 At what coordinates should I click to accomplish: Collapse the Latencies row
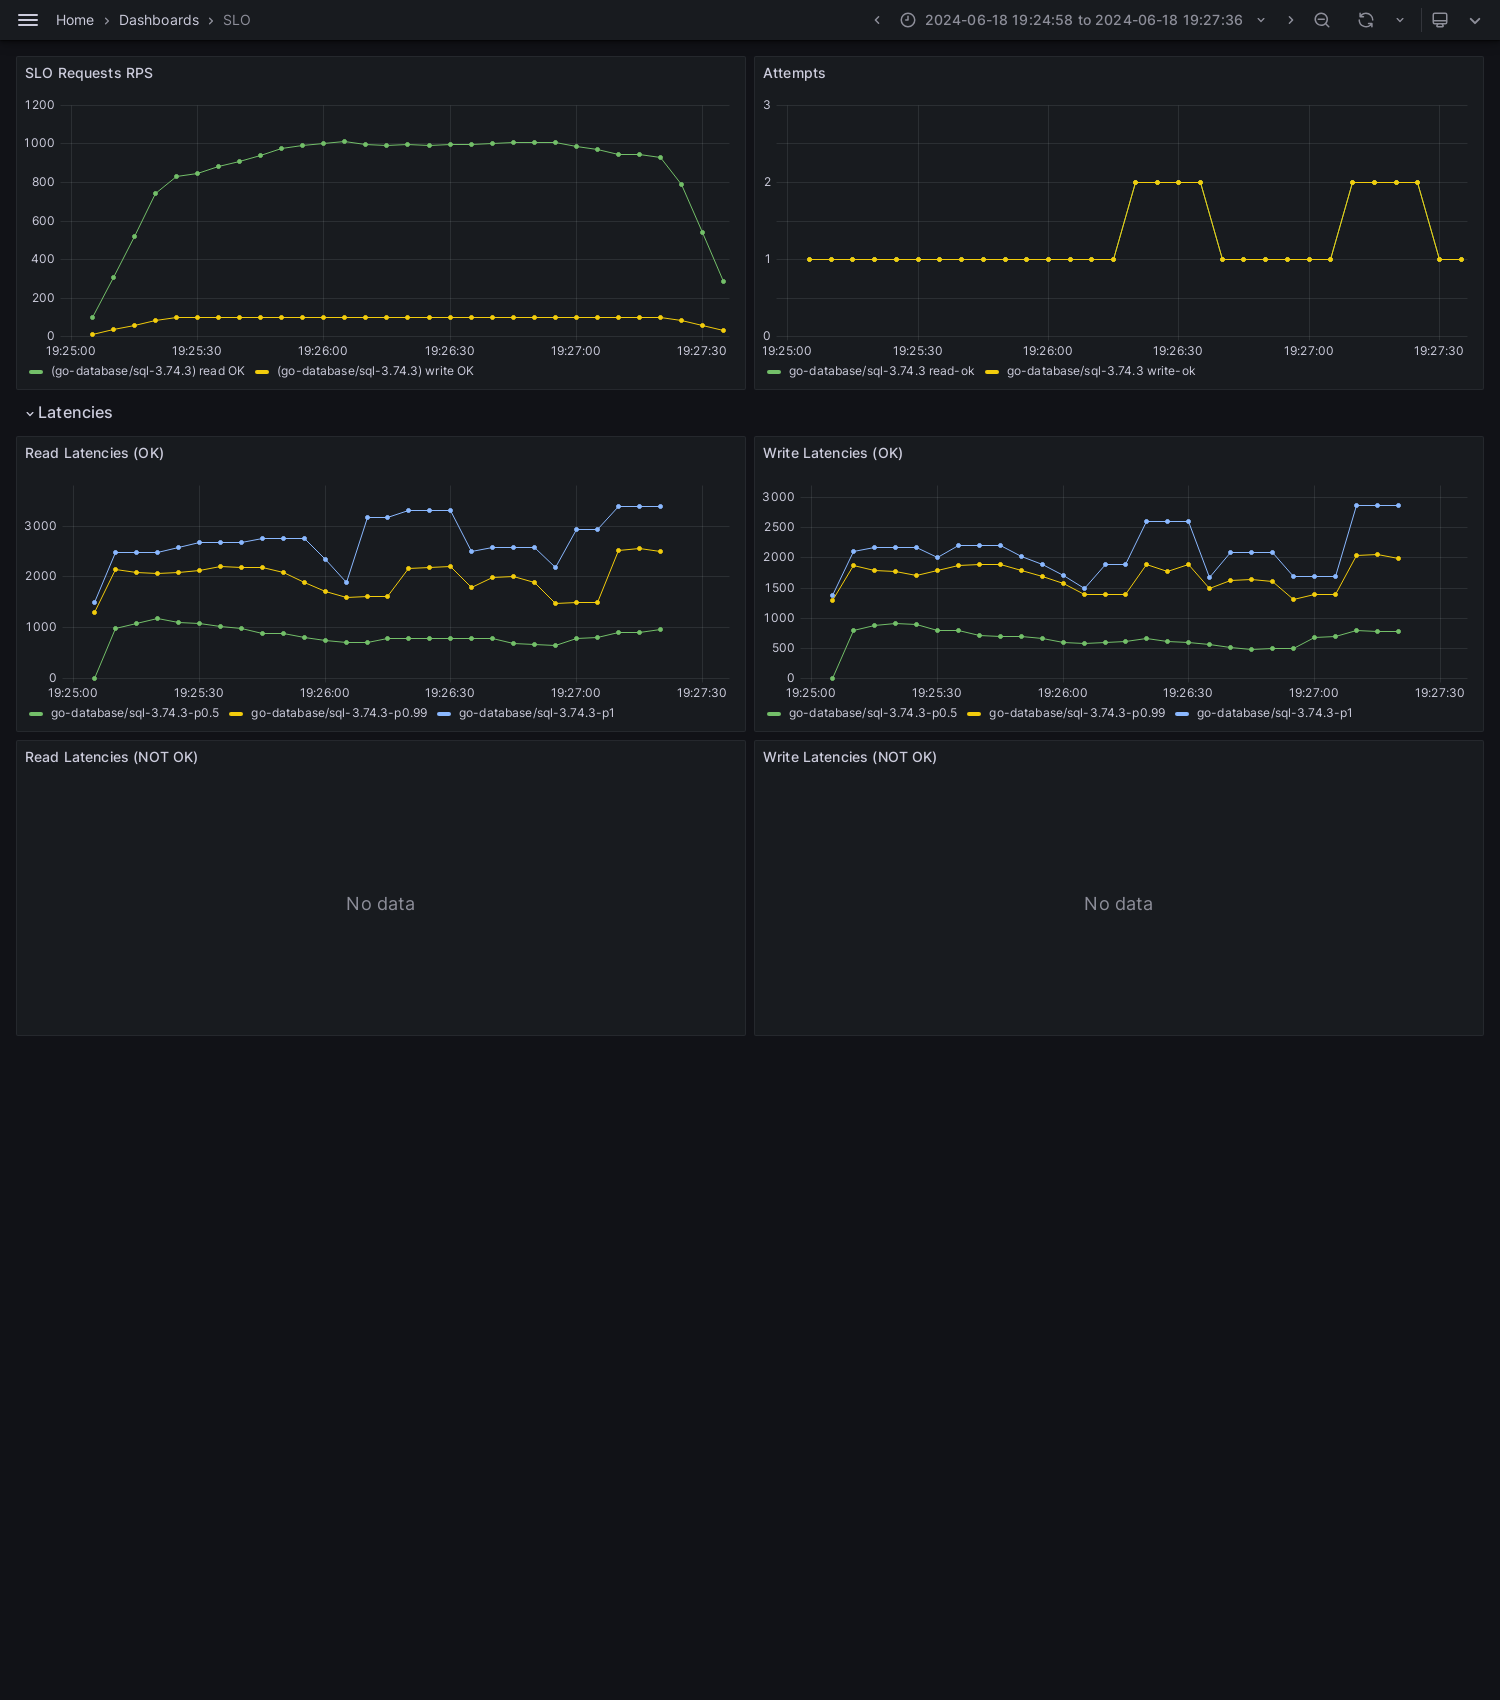(x=30, y=413)
